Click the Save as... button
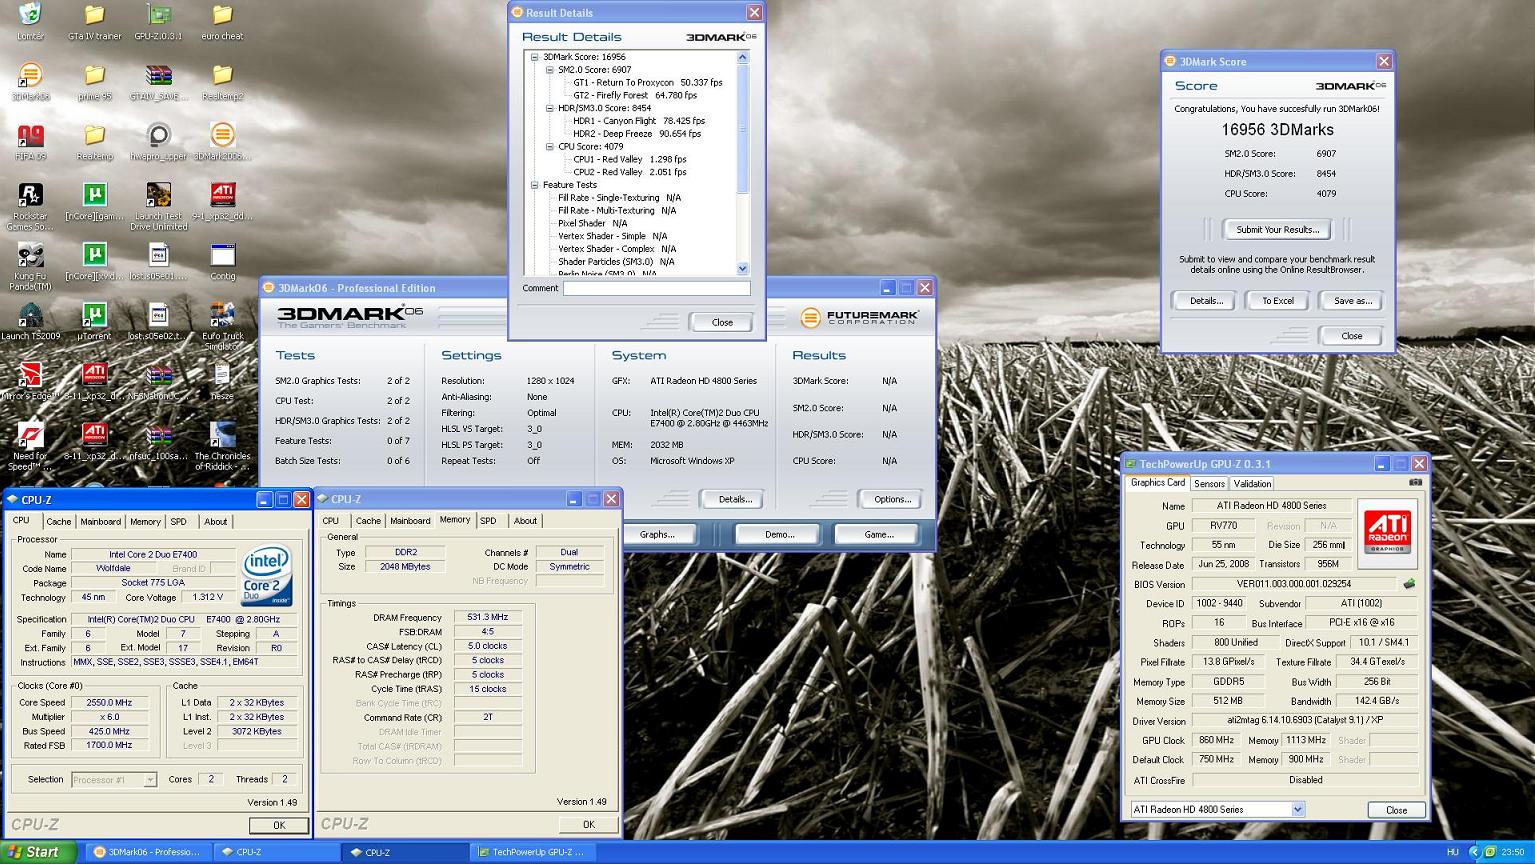The height and width of the screenshot is (864, 1535). [1352, 300]
